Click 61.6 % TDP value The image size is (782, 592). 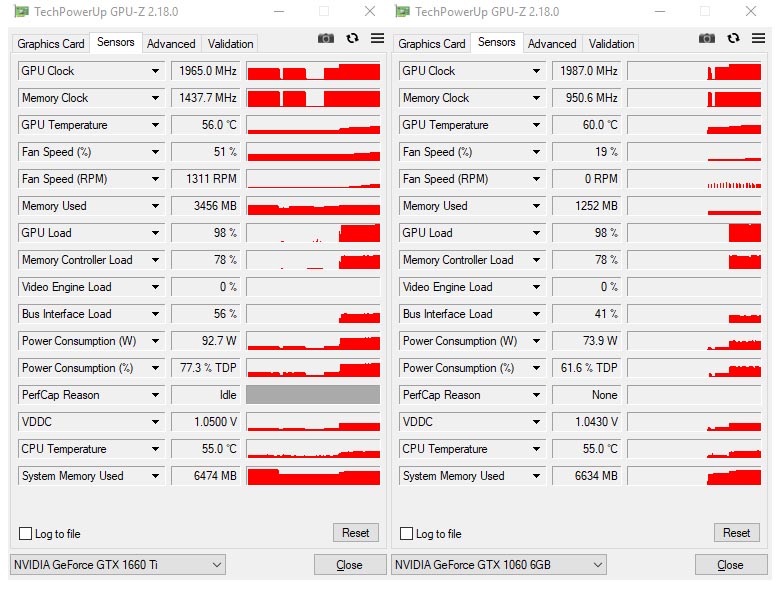(x=586, y=368)
